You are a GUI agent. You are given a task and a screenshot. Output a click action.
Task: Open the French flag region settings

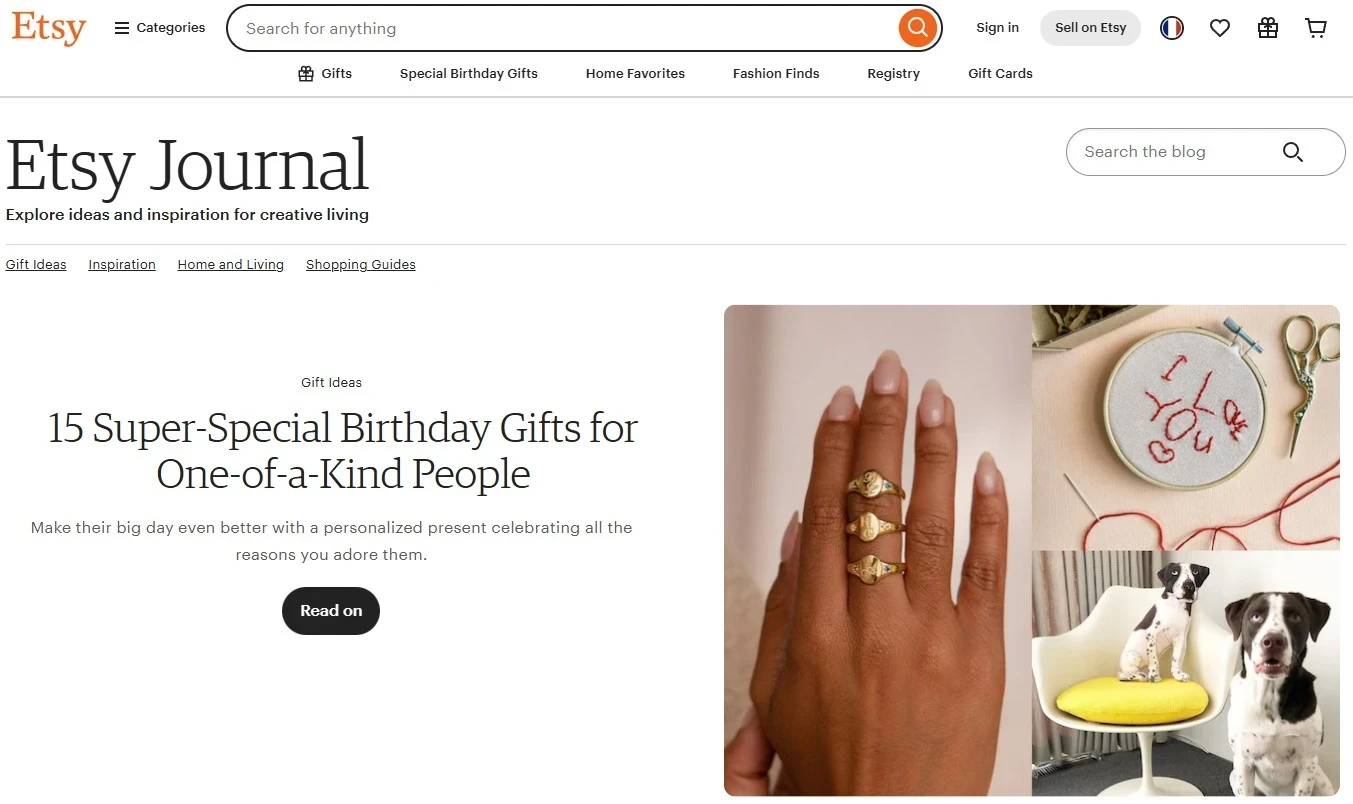pyautogui.click(x=1172, y=28)
